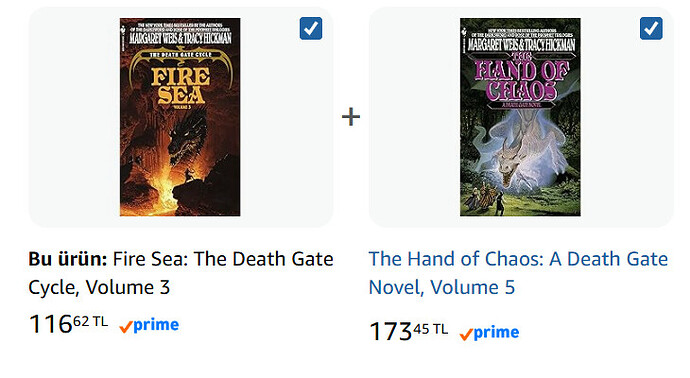Uncheck The Hand of Chaos checkbox
The image size is (690, 378).
651,28
